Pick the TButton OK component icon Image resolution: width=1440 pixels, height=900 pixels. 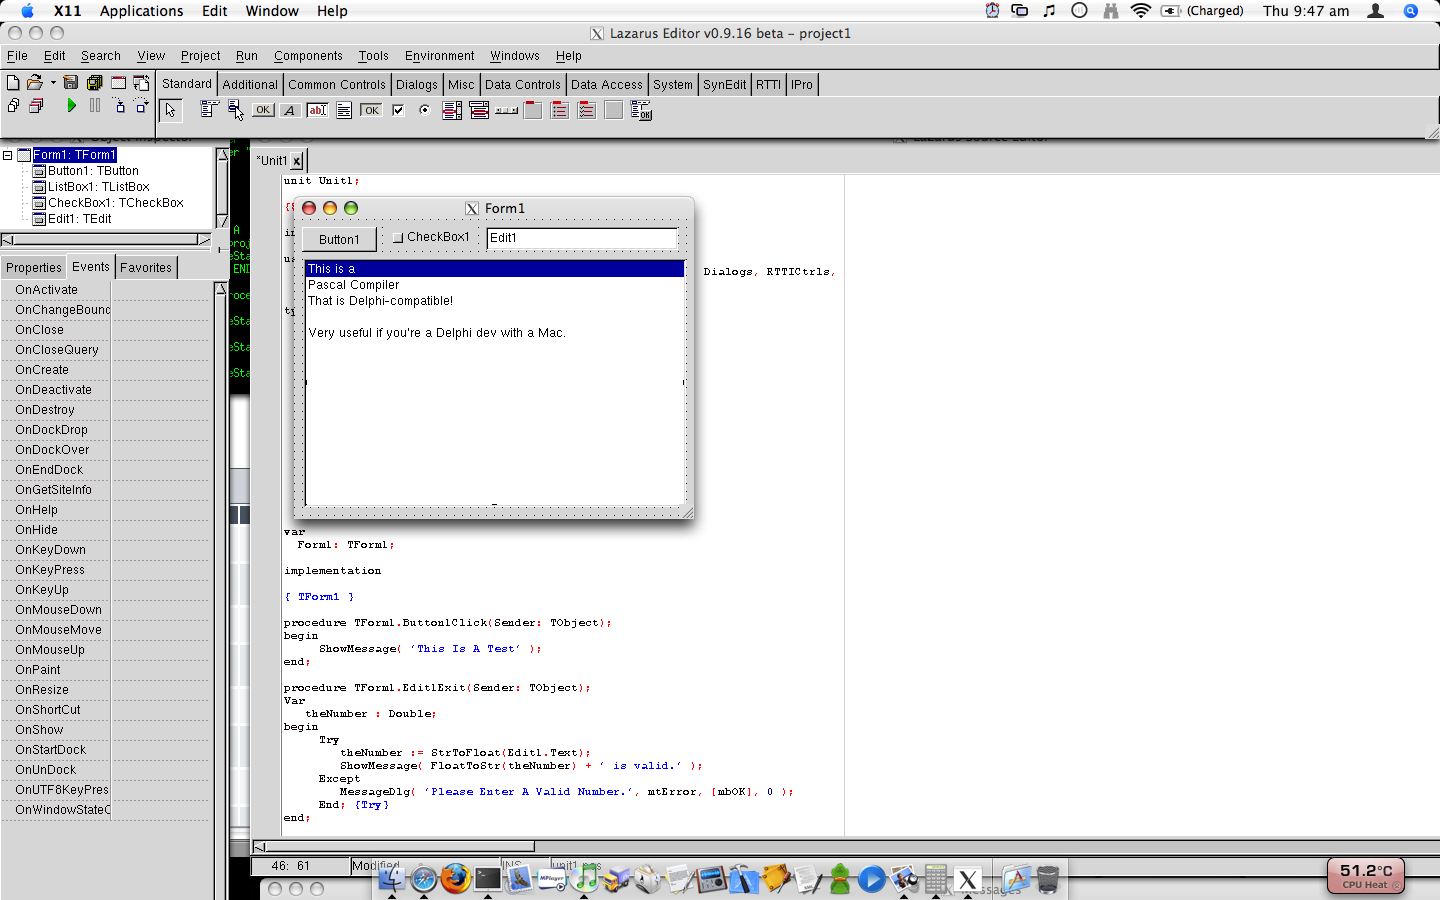263,110
